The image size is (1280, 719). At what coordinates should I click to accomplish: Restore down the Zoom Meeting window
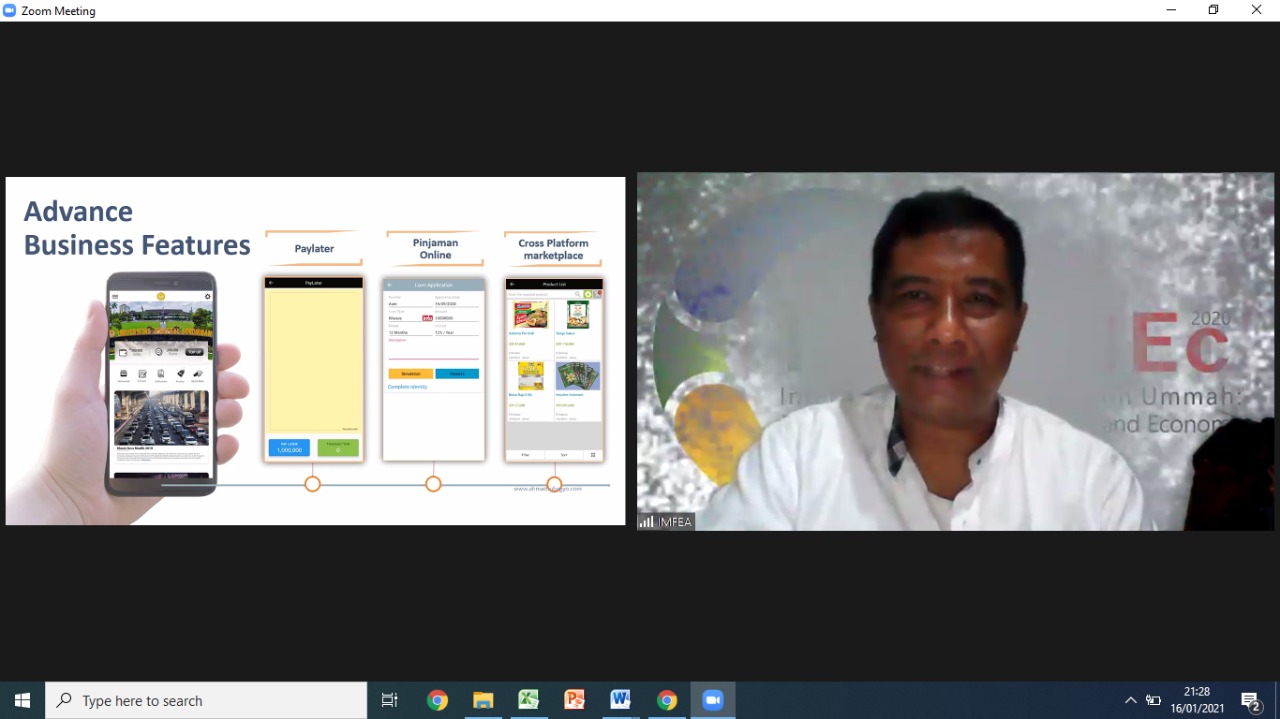[x=1213, y=10]
